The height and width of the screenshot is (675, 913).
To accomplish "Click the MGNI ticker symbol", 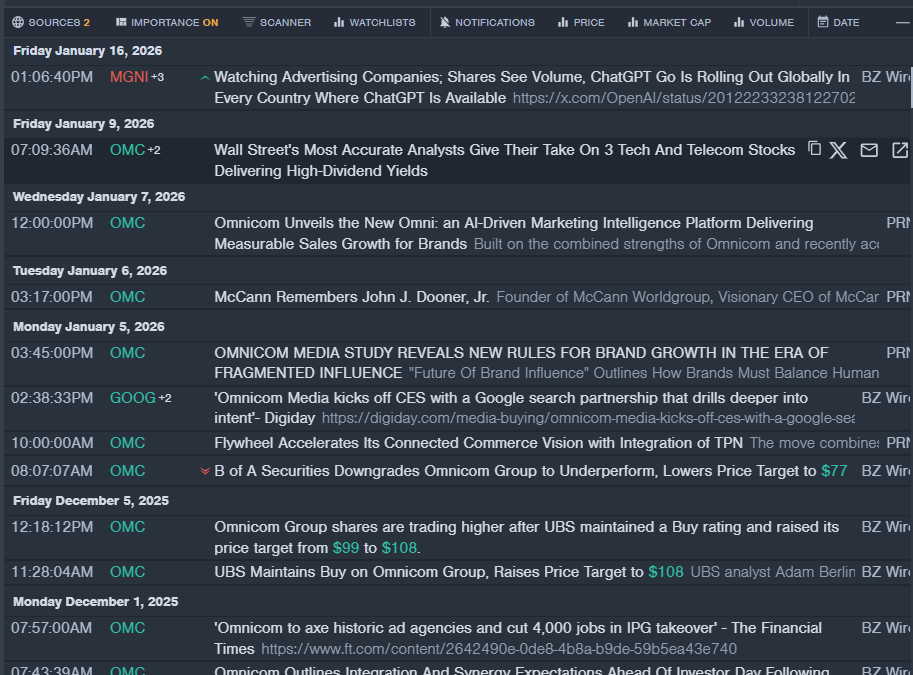I will point(128,77).
